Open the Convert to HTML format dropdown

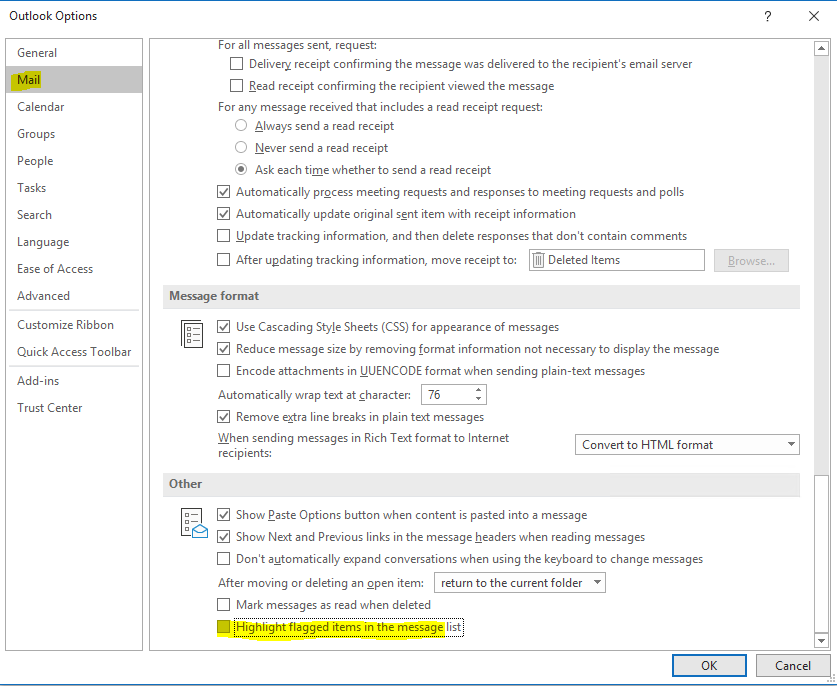click(x=789, y=444)
